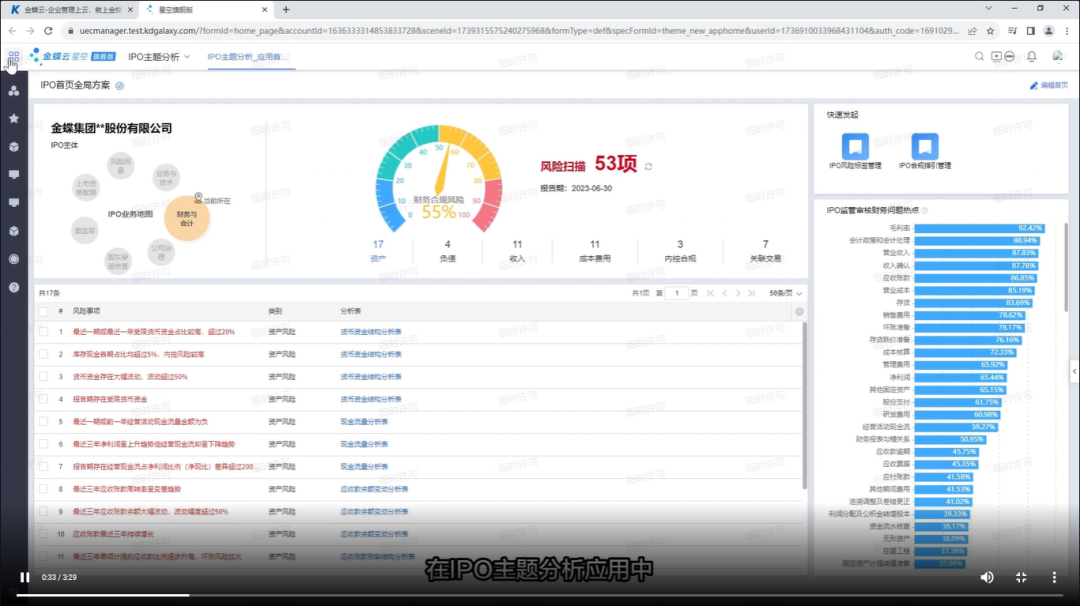Click the refresh icon beside 53项

(648, 167)
